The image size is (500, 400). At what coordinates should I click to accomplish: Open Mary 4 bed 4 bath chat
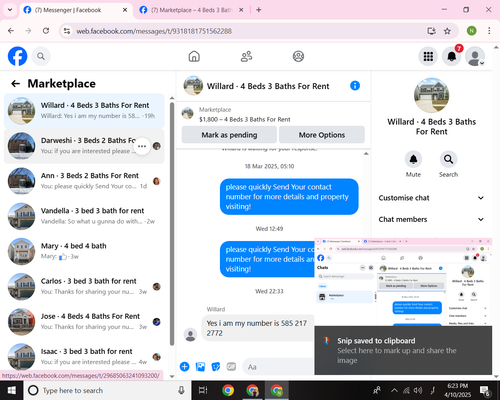84,251
